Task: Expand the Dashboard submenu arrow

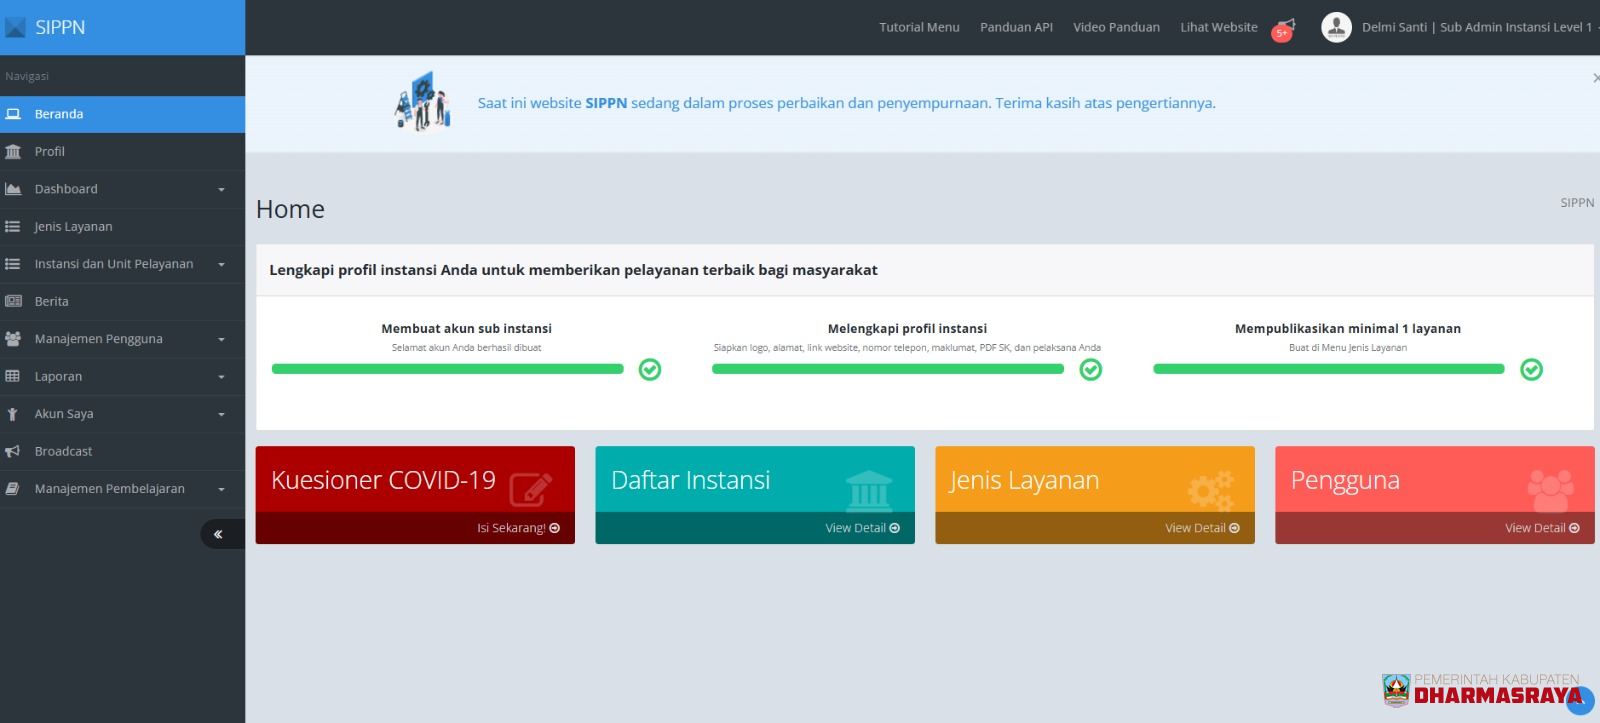Action: point(221,190)
